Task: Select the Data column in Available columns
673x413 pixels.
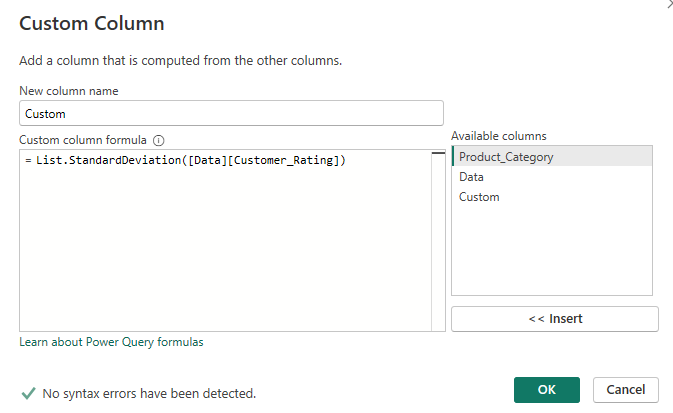Action: pyautogui.click(x=471, y=177)
